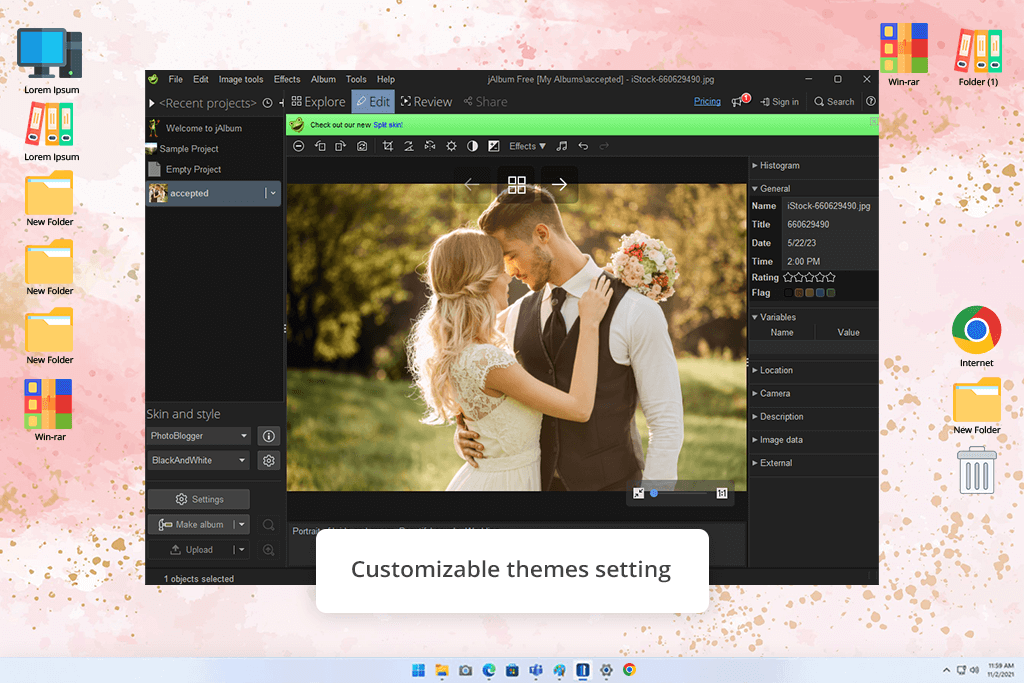Expand the Recent projects triangle

(x=152, y=103)
